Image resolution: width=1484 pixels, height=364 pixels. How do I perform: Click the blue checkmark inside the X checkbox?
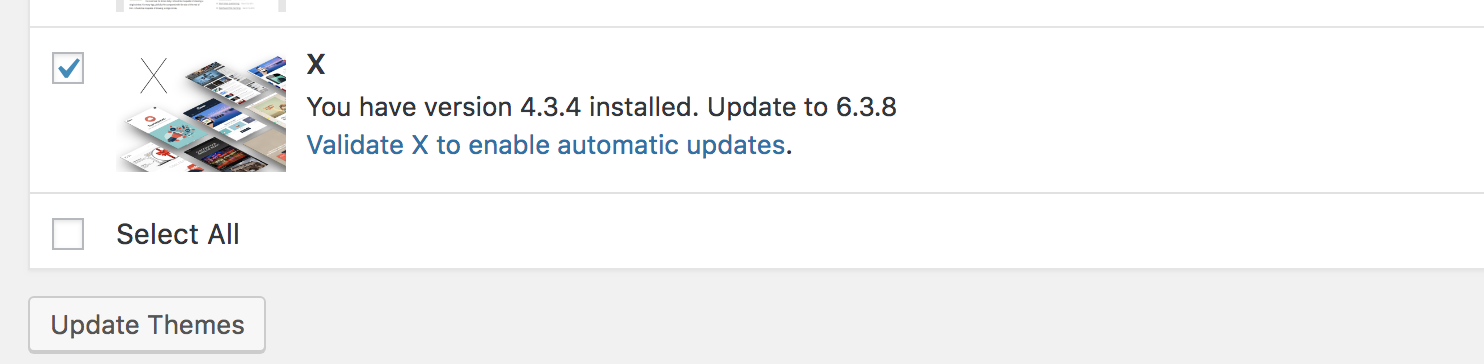click(69, 68)
